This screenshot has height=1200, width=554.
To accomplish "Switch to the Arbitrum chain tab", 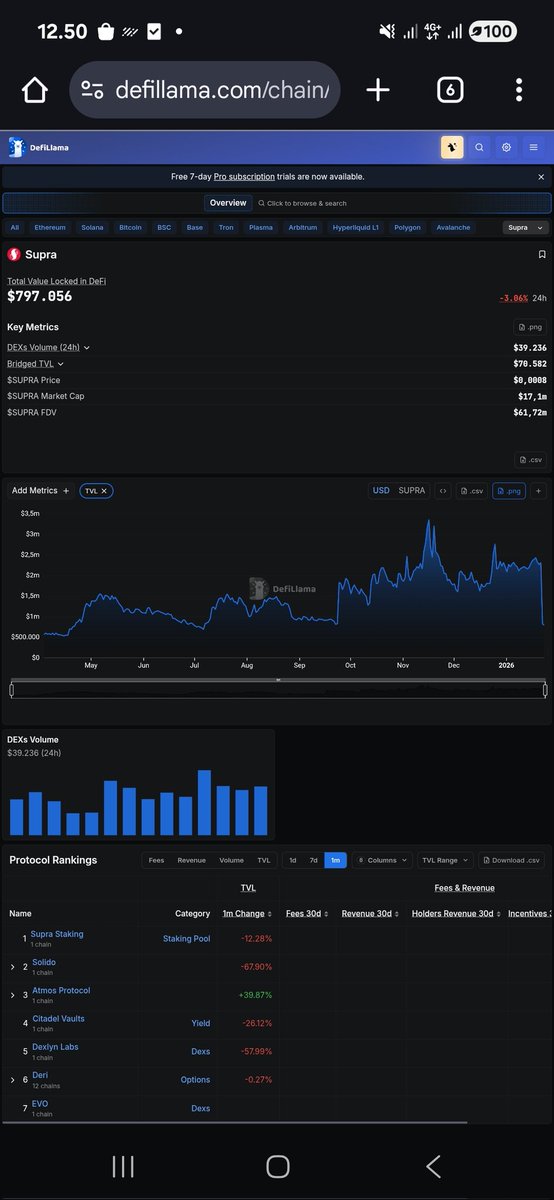I will pos(302,227).
